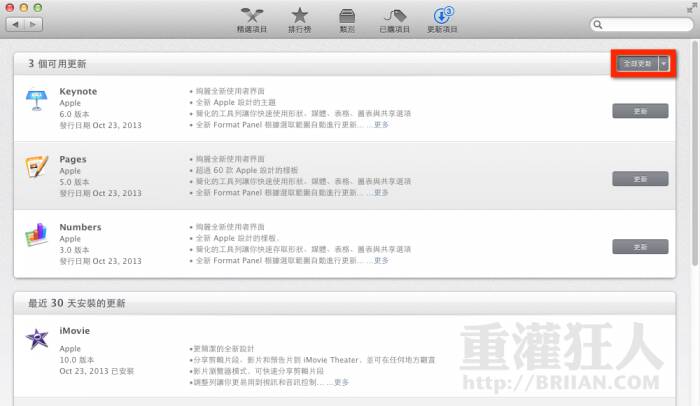
Task: Click the Update All button
Action: pos(638,64)
